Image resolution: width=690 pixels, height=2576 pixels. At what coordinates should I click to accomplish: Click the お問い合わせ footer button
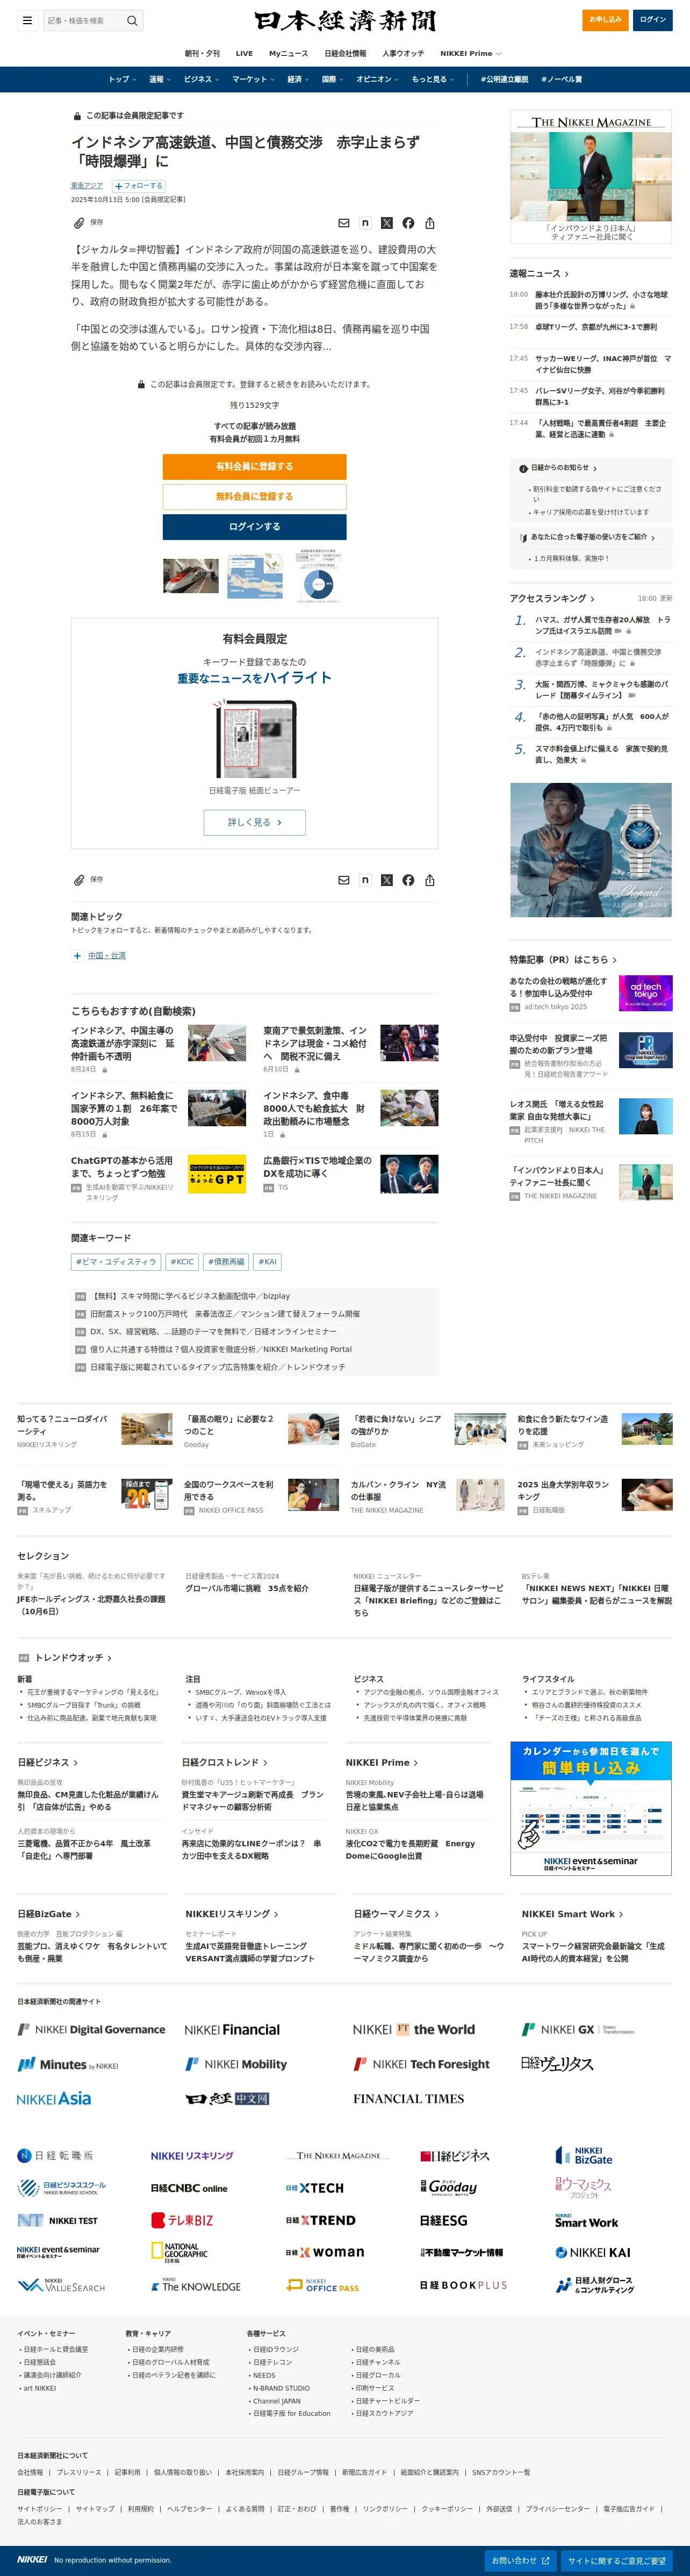click(520, 2560)
